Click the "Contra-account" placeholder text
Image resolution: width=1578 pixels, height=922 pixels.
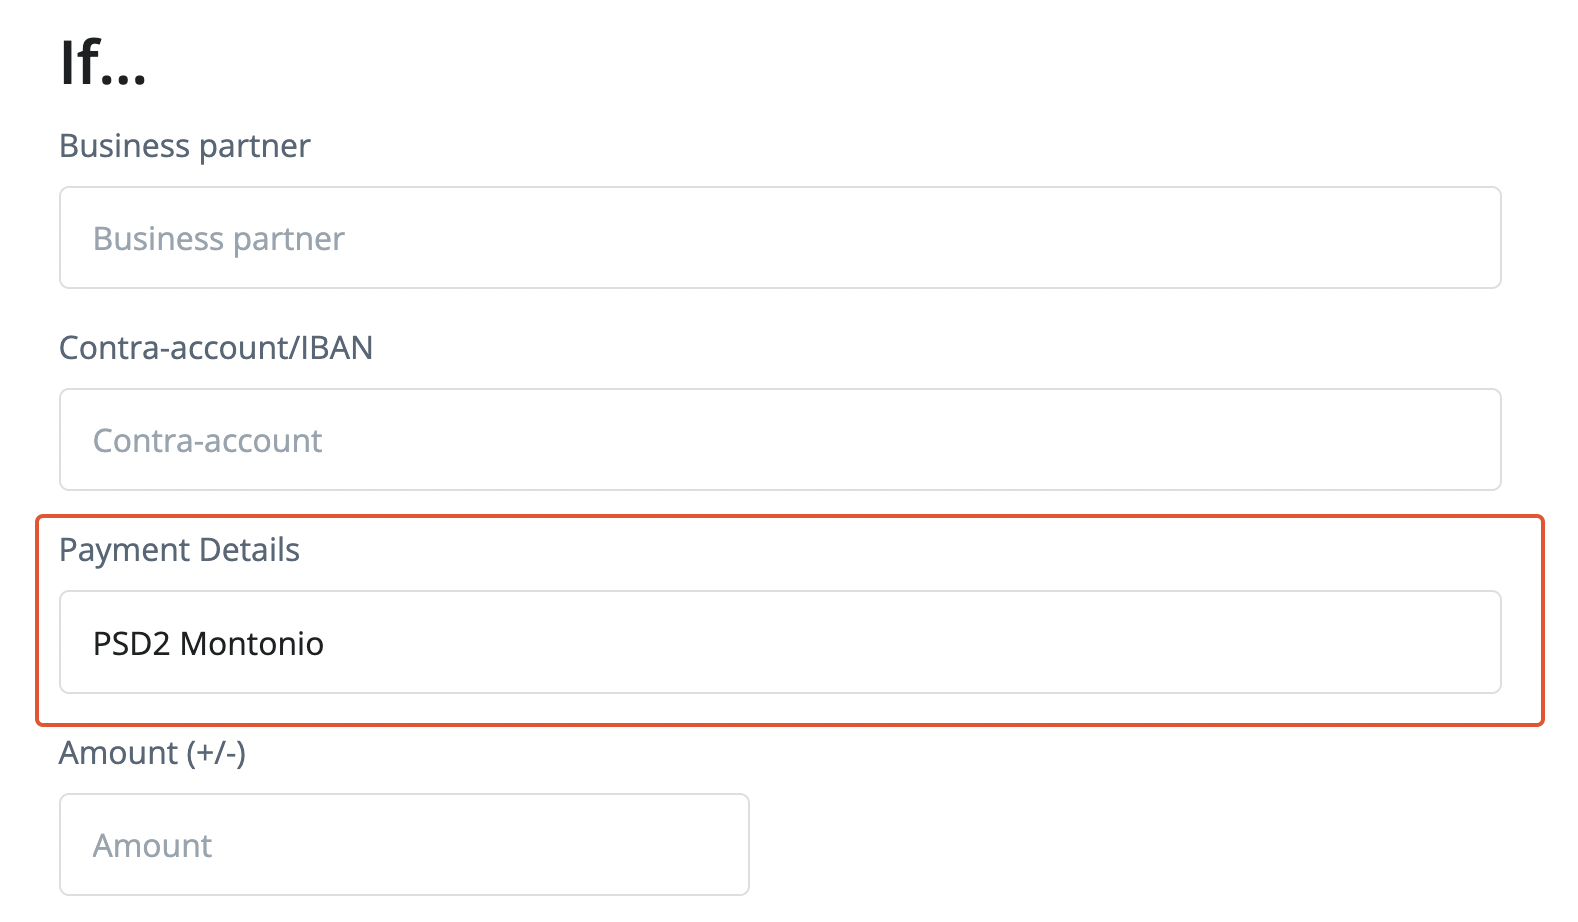(x=208, y=441)
